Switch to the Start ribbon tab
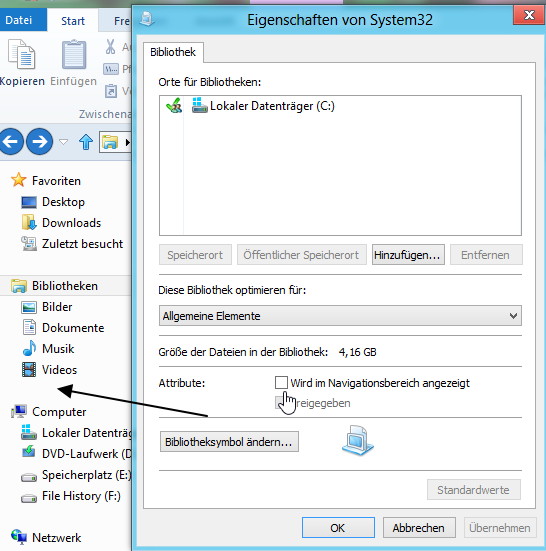 pos(73,21)
